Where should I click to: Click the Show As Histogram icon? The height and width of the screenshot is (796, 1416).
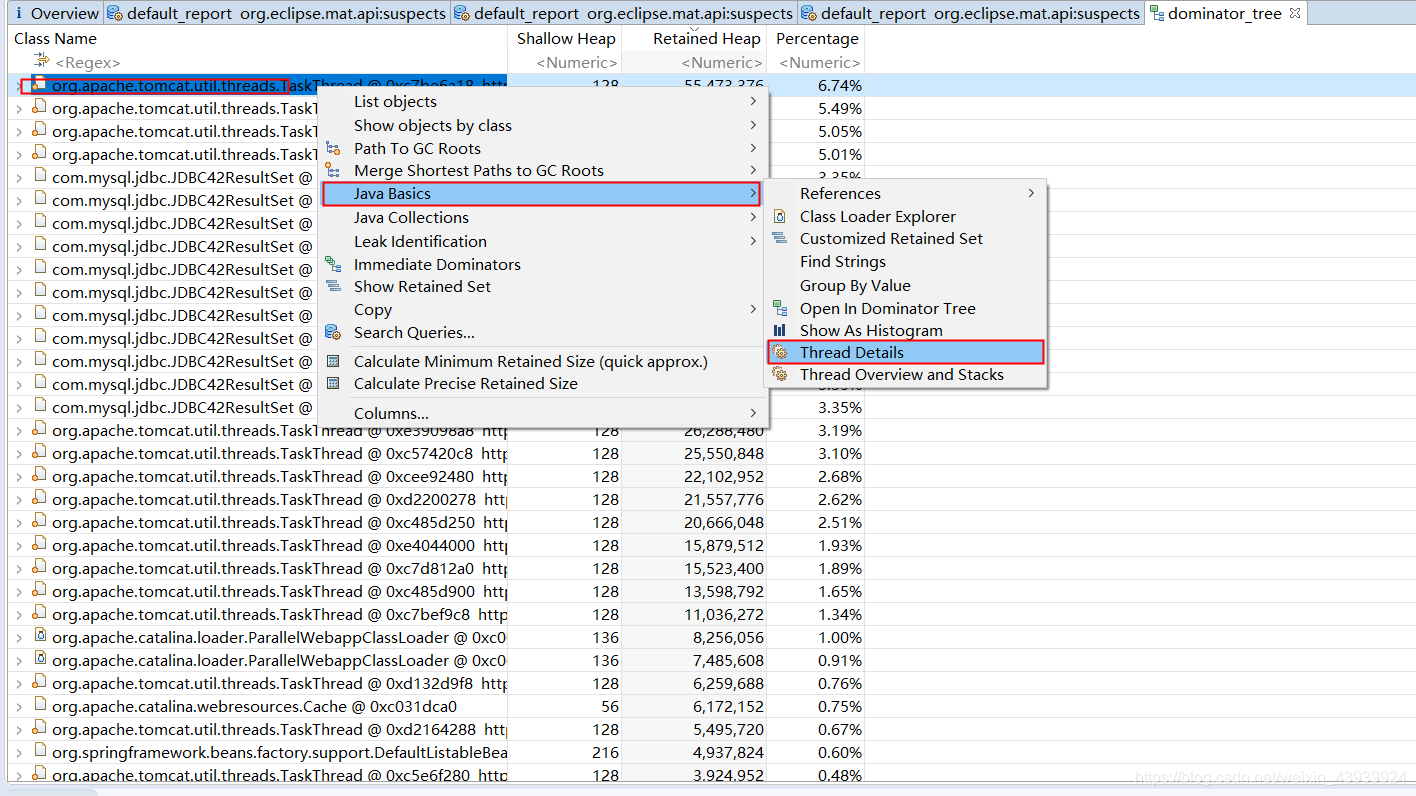[x=780, y=331]
